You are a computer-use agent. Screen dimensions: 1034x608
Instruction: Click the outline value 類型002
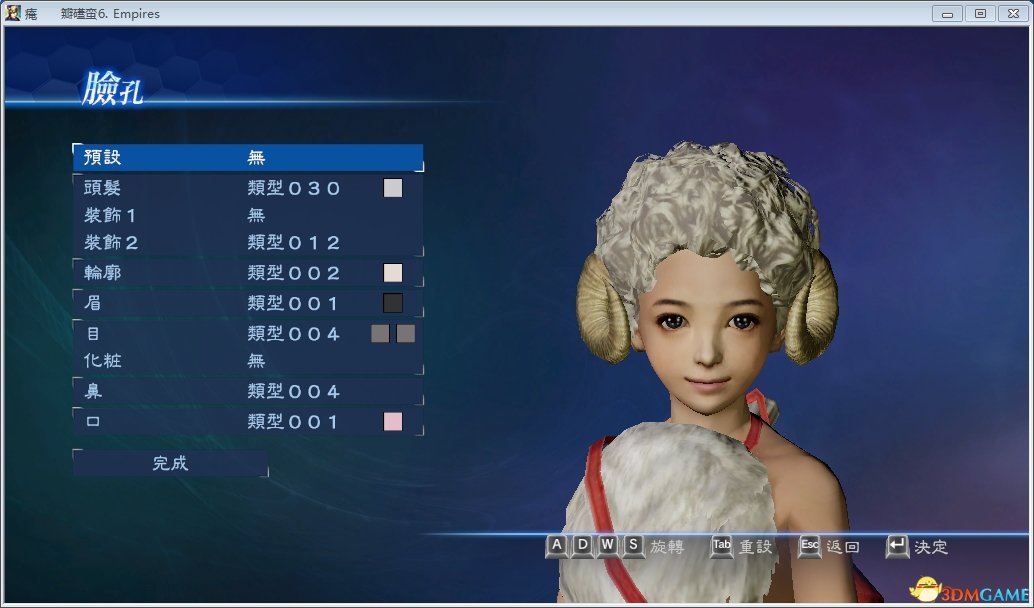(x=294, y=273)
